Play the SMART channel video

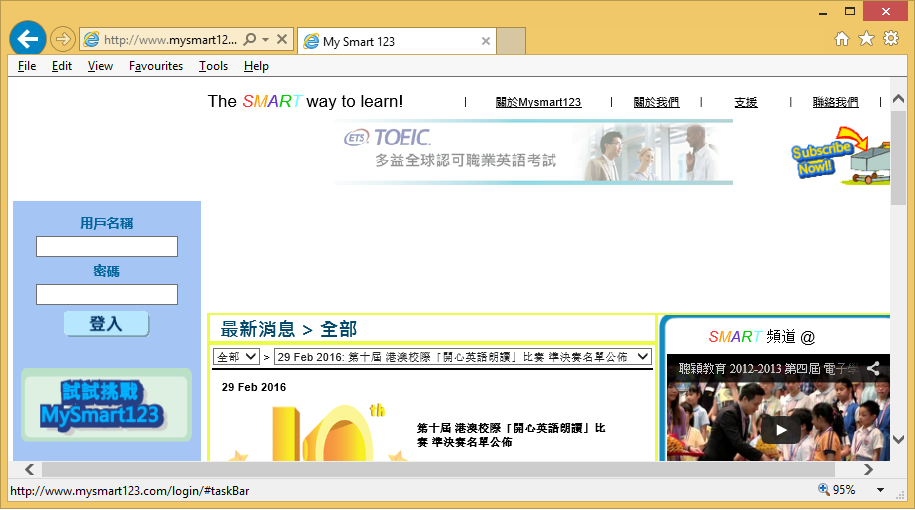[x=781, y=429]
